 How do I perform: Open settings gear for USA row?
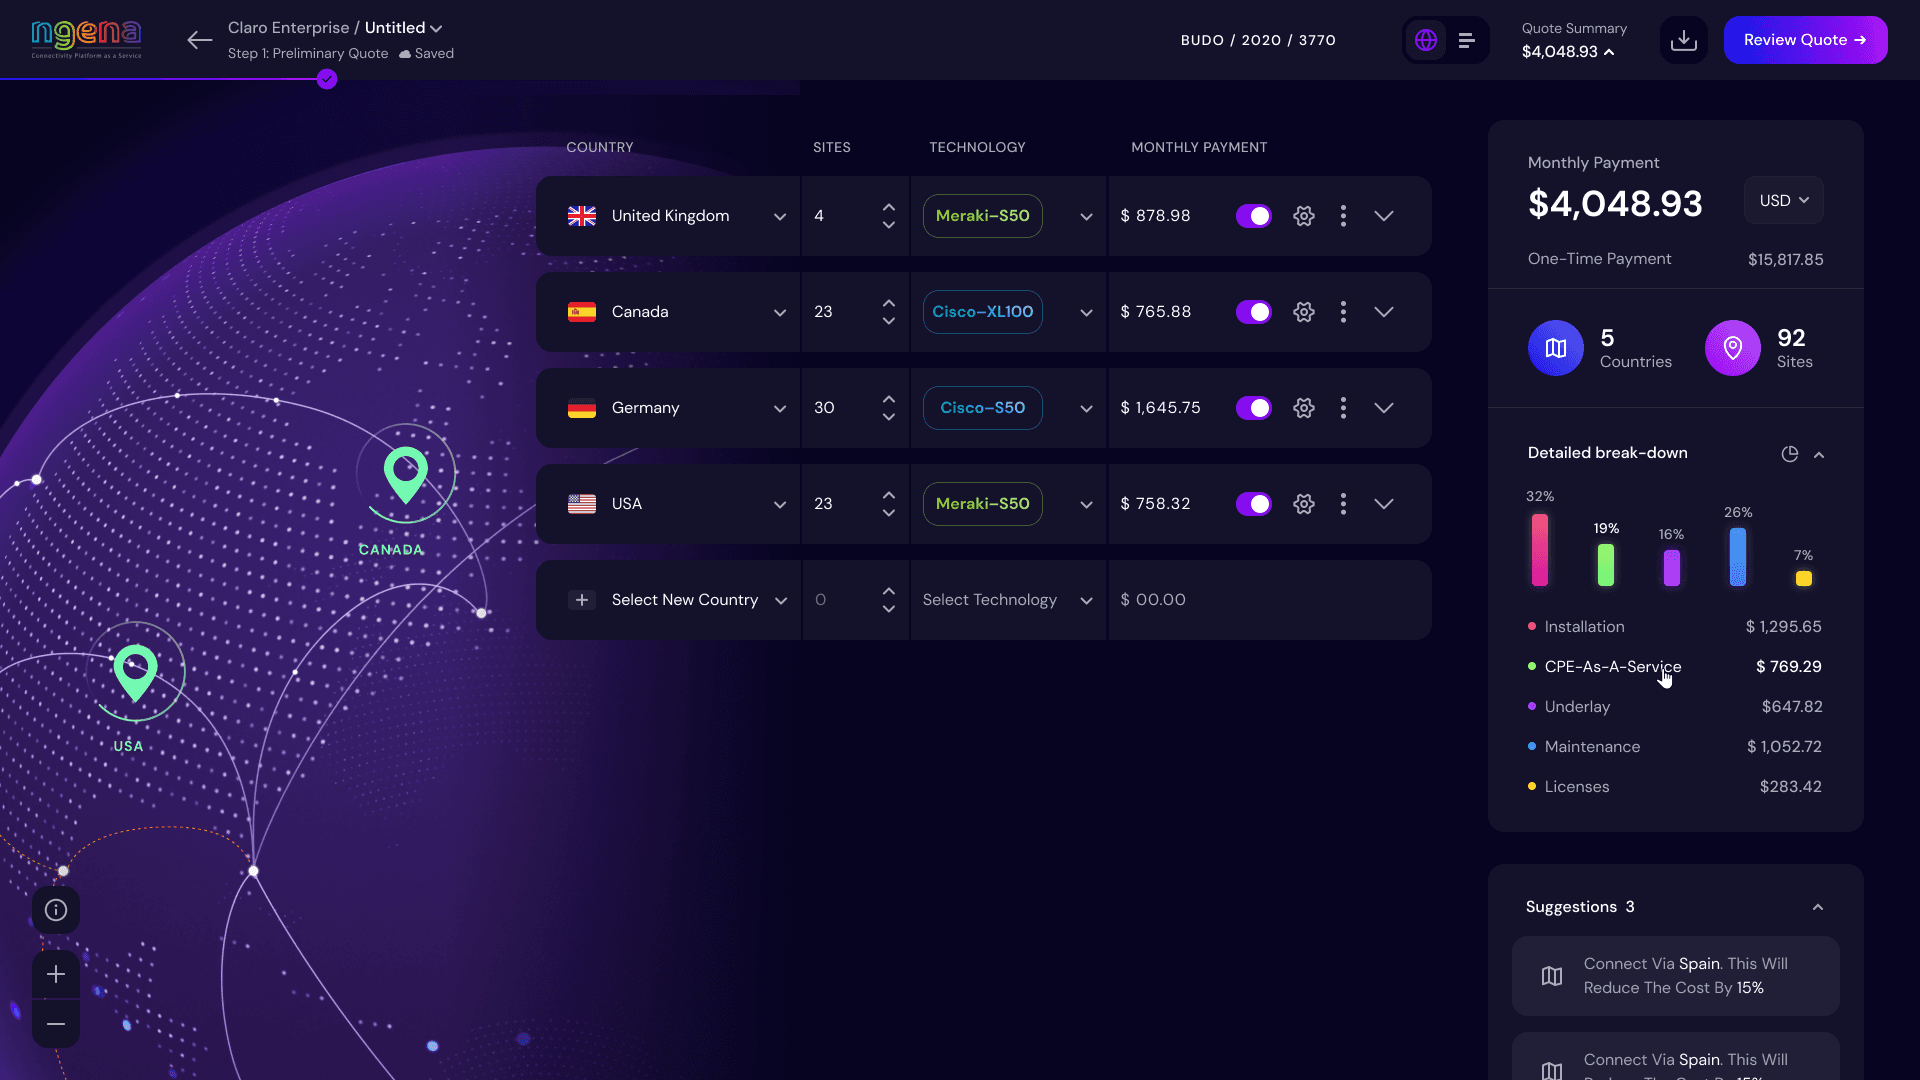coord(1304,504)
